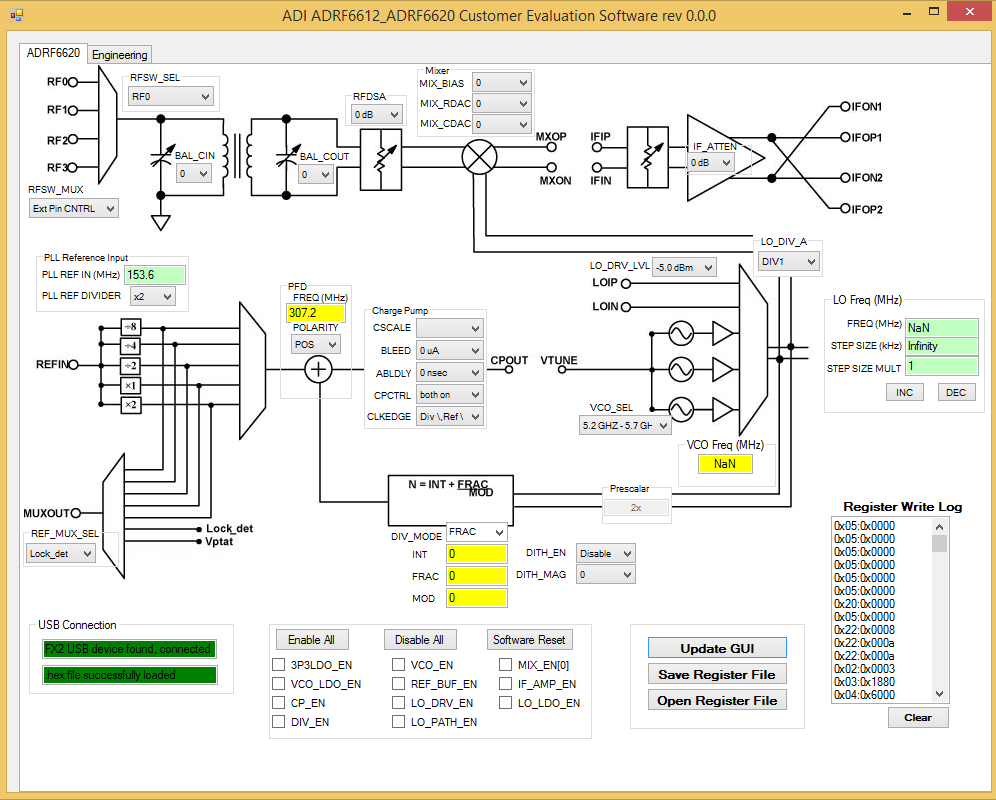Open the REF_MUX_SEL Lock_det dropdown

60,553
